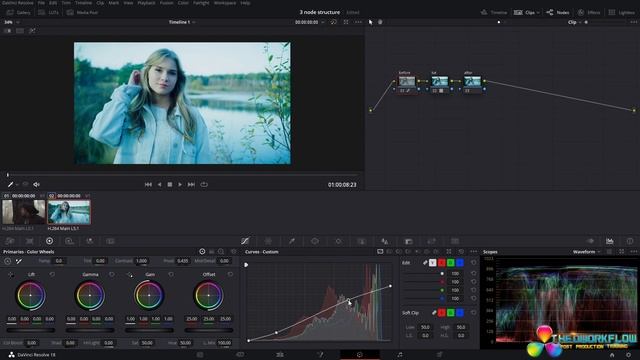Open the Color menu
This screenshot has height=360, width=640.
pos(183,3)
